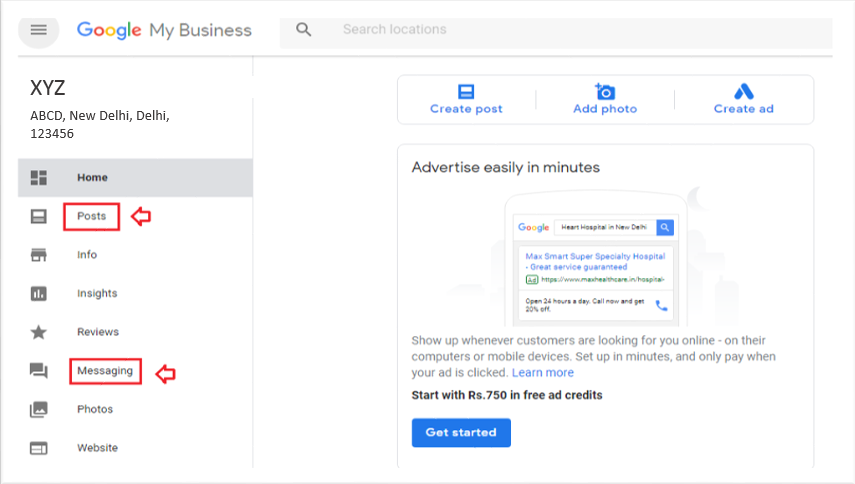Click the Get started button

coord(461,433)
